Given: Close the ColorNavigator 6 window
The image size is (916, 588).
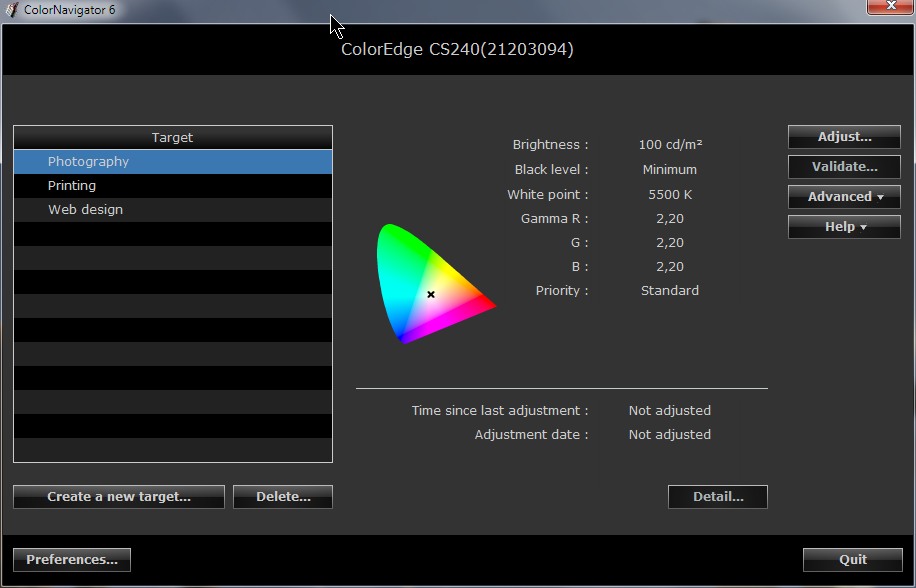Looking at the screenshot, I should [x=891, y=6].
